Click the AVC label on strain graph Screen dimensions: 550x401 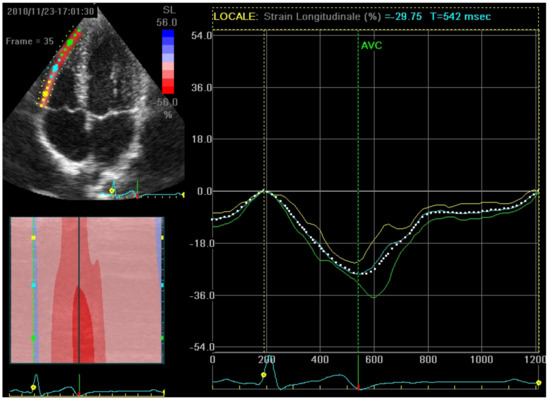click(371, 46)
